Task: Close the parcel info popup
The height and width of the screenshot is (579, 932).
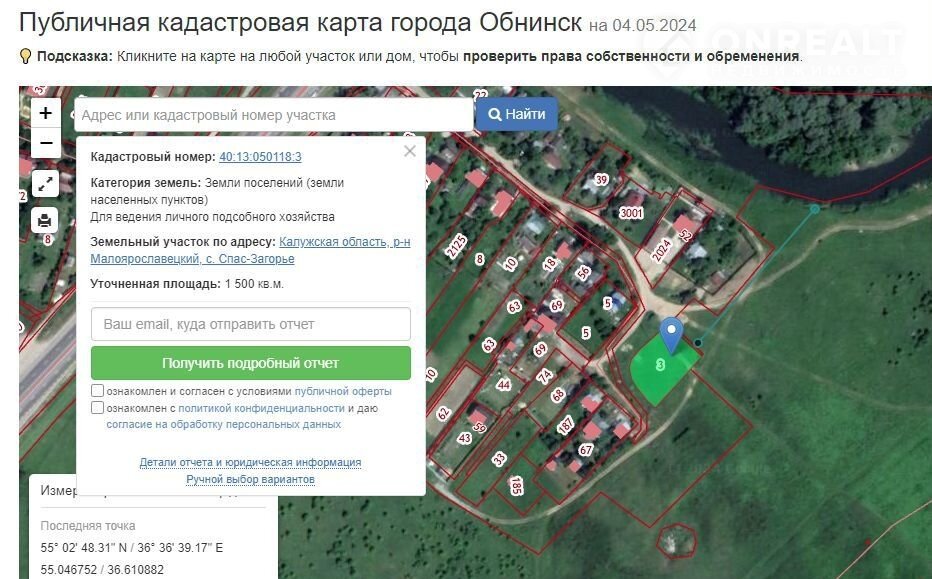Action: [x=410, y=151]
